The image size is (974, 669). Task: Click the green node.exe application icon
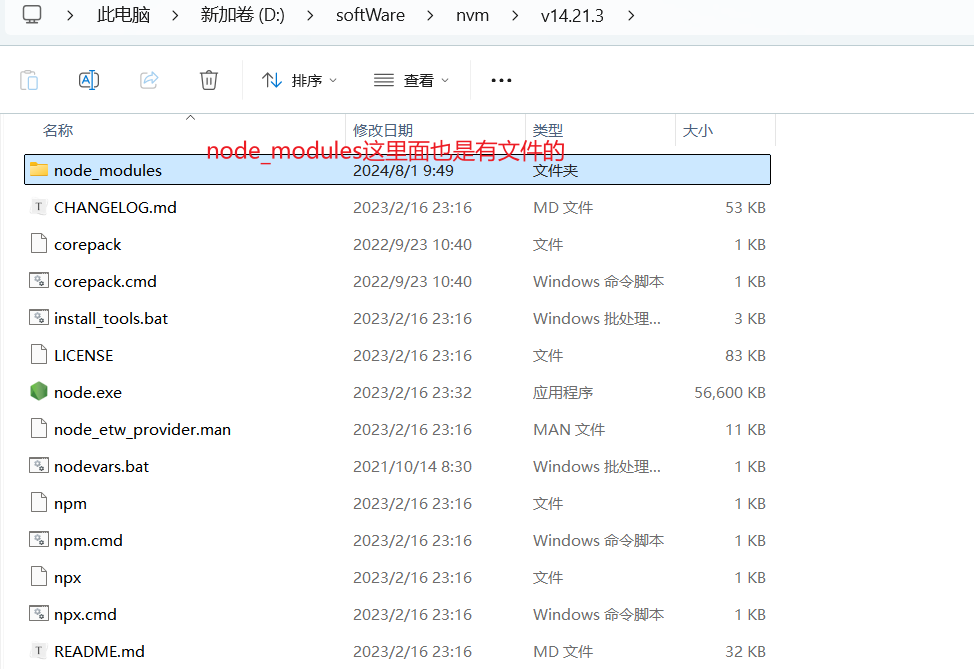(39, 392)
